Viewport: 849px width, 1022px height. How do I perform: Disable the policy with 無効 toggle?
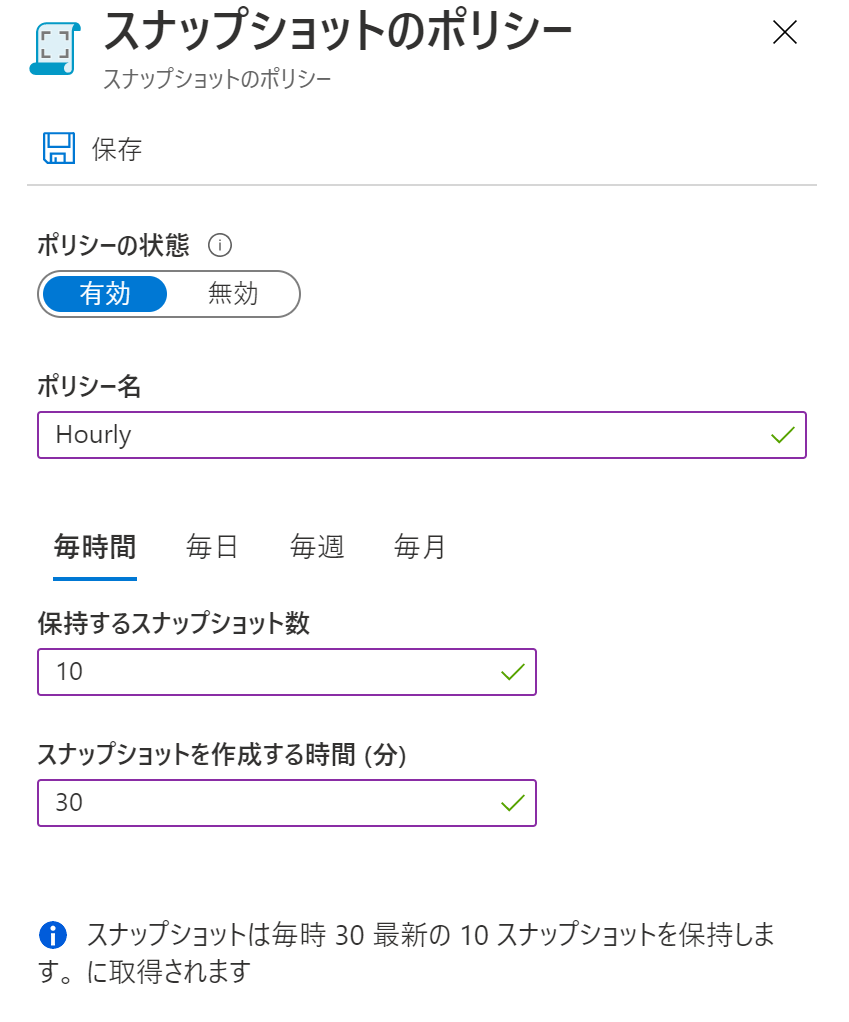[233, 294]
